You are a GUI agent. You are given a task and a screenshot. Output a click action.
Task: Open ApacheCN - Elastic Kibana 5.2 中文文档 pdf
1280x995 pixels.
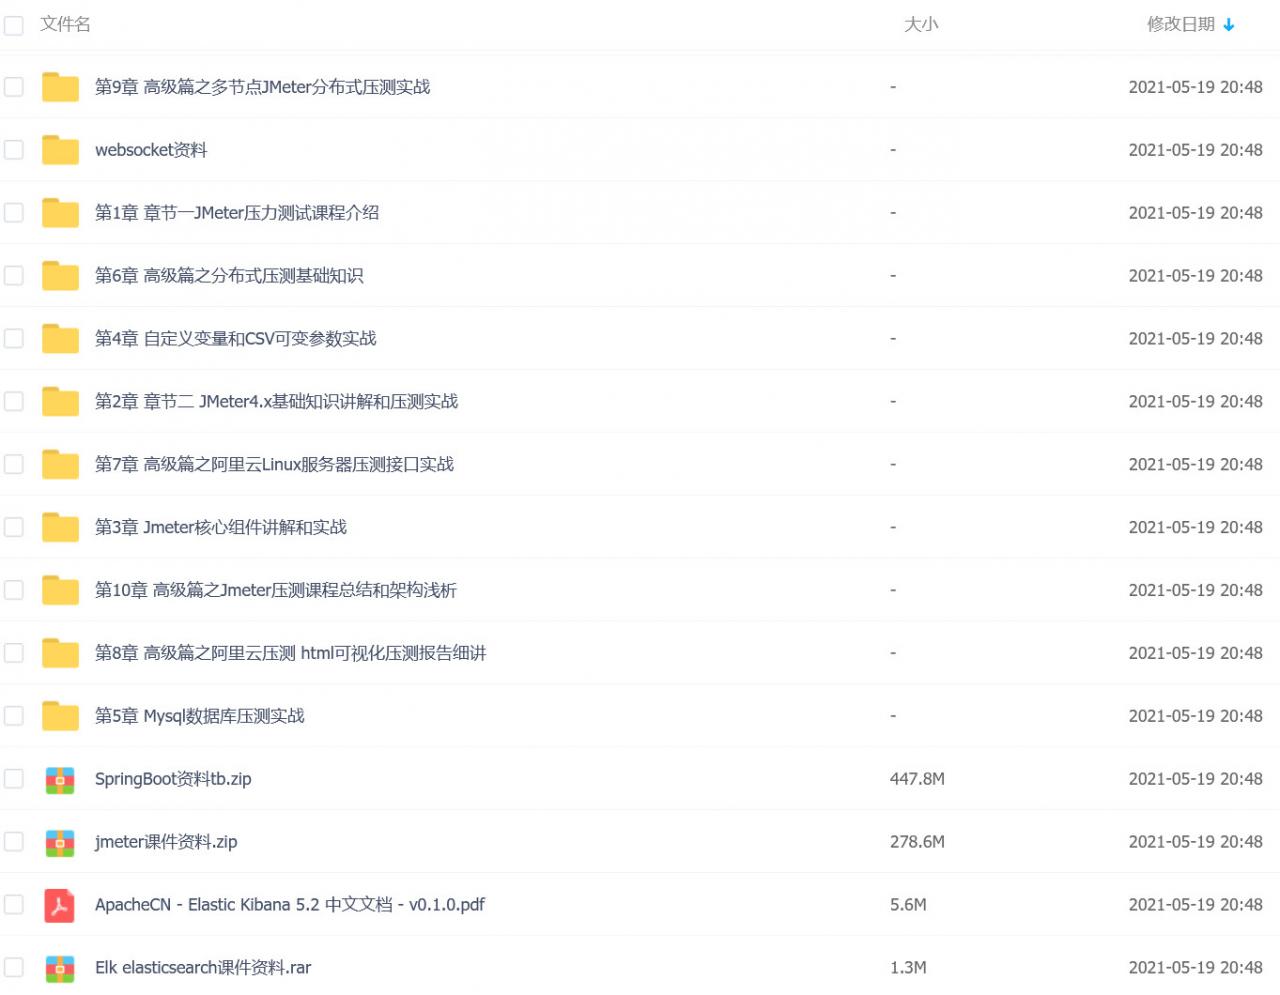290,905
